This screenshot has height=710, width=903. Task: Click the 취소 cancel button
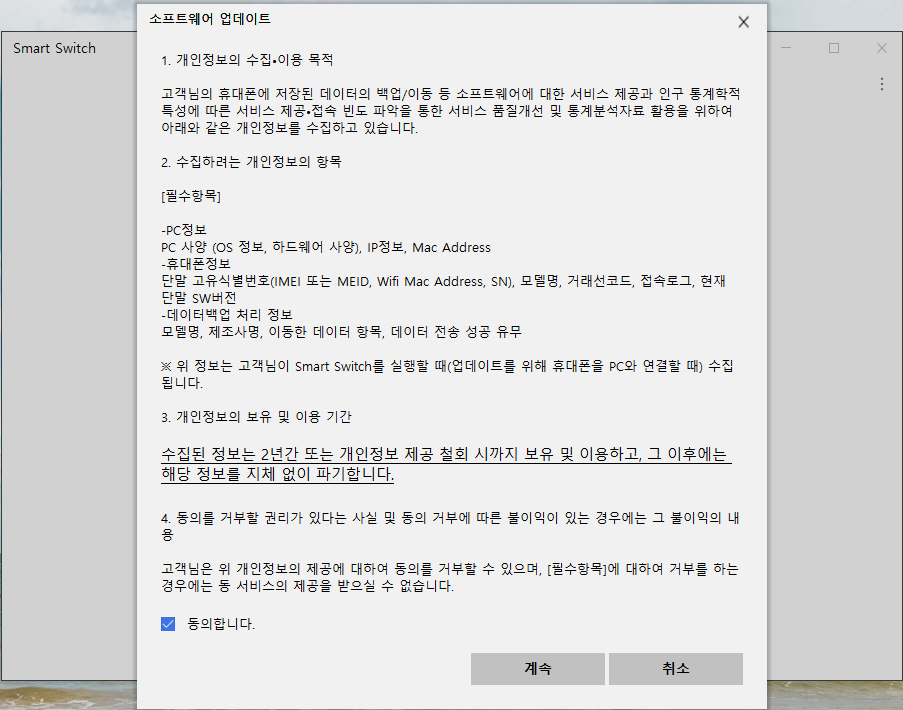[x=676, y=669]
